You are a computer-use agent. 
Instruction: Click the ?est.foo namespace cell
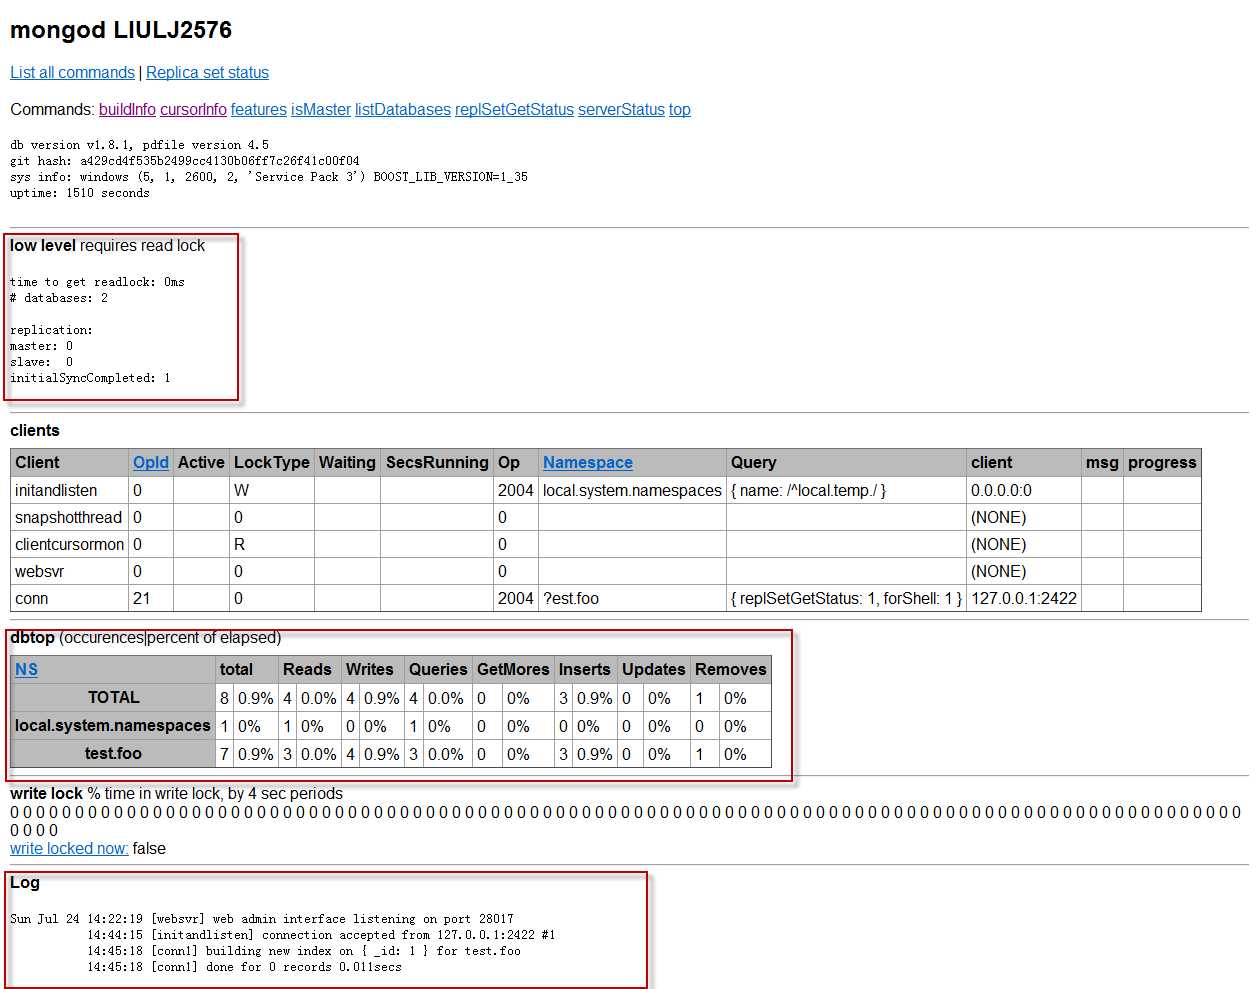632,598
